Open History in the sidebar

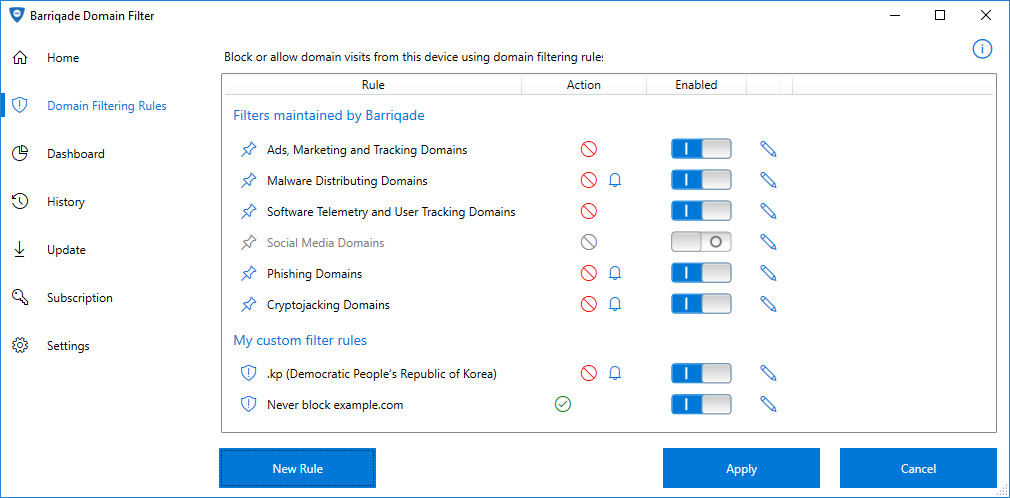[x=66, y=202]
